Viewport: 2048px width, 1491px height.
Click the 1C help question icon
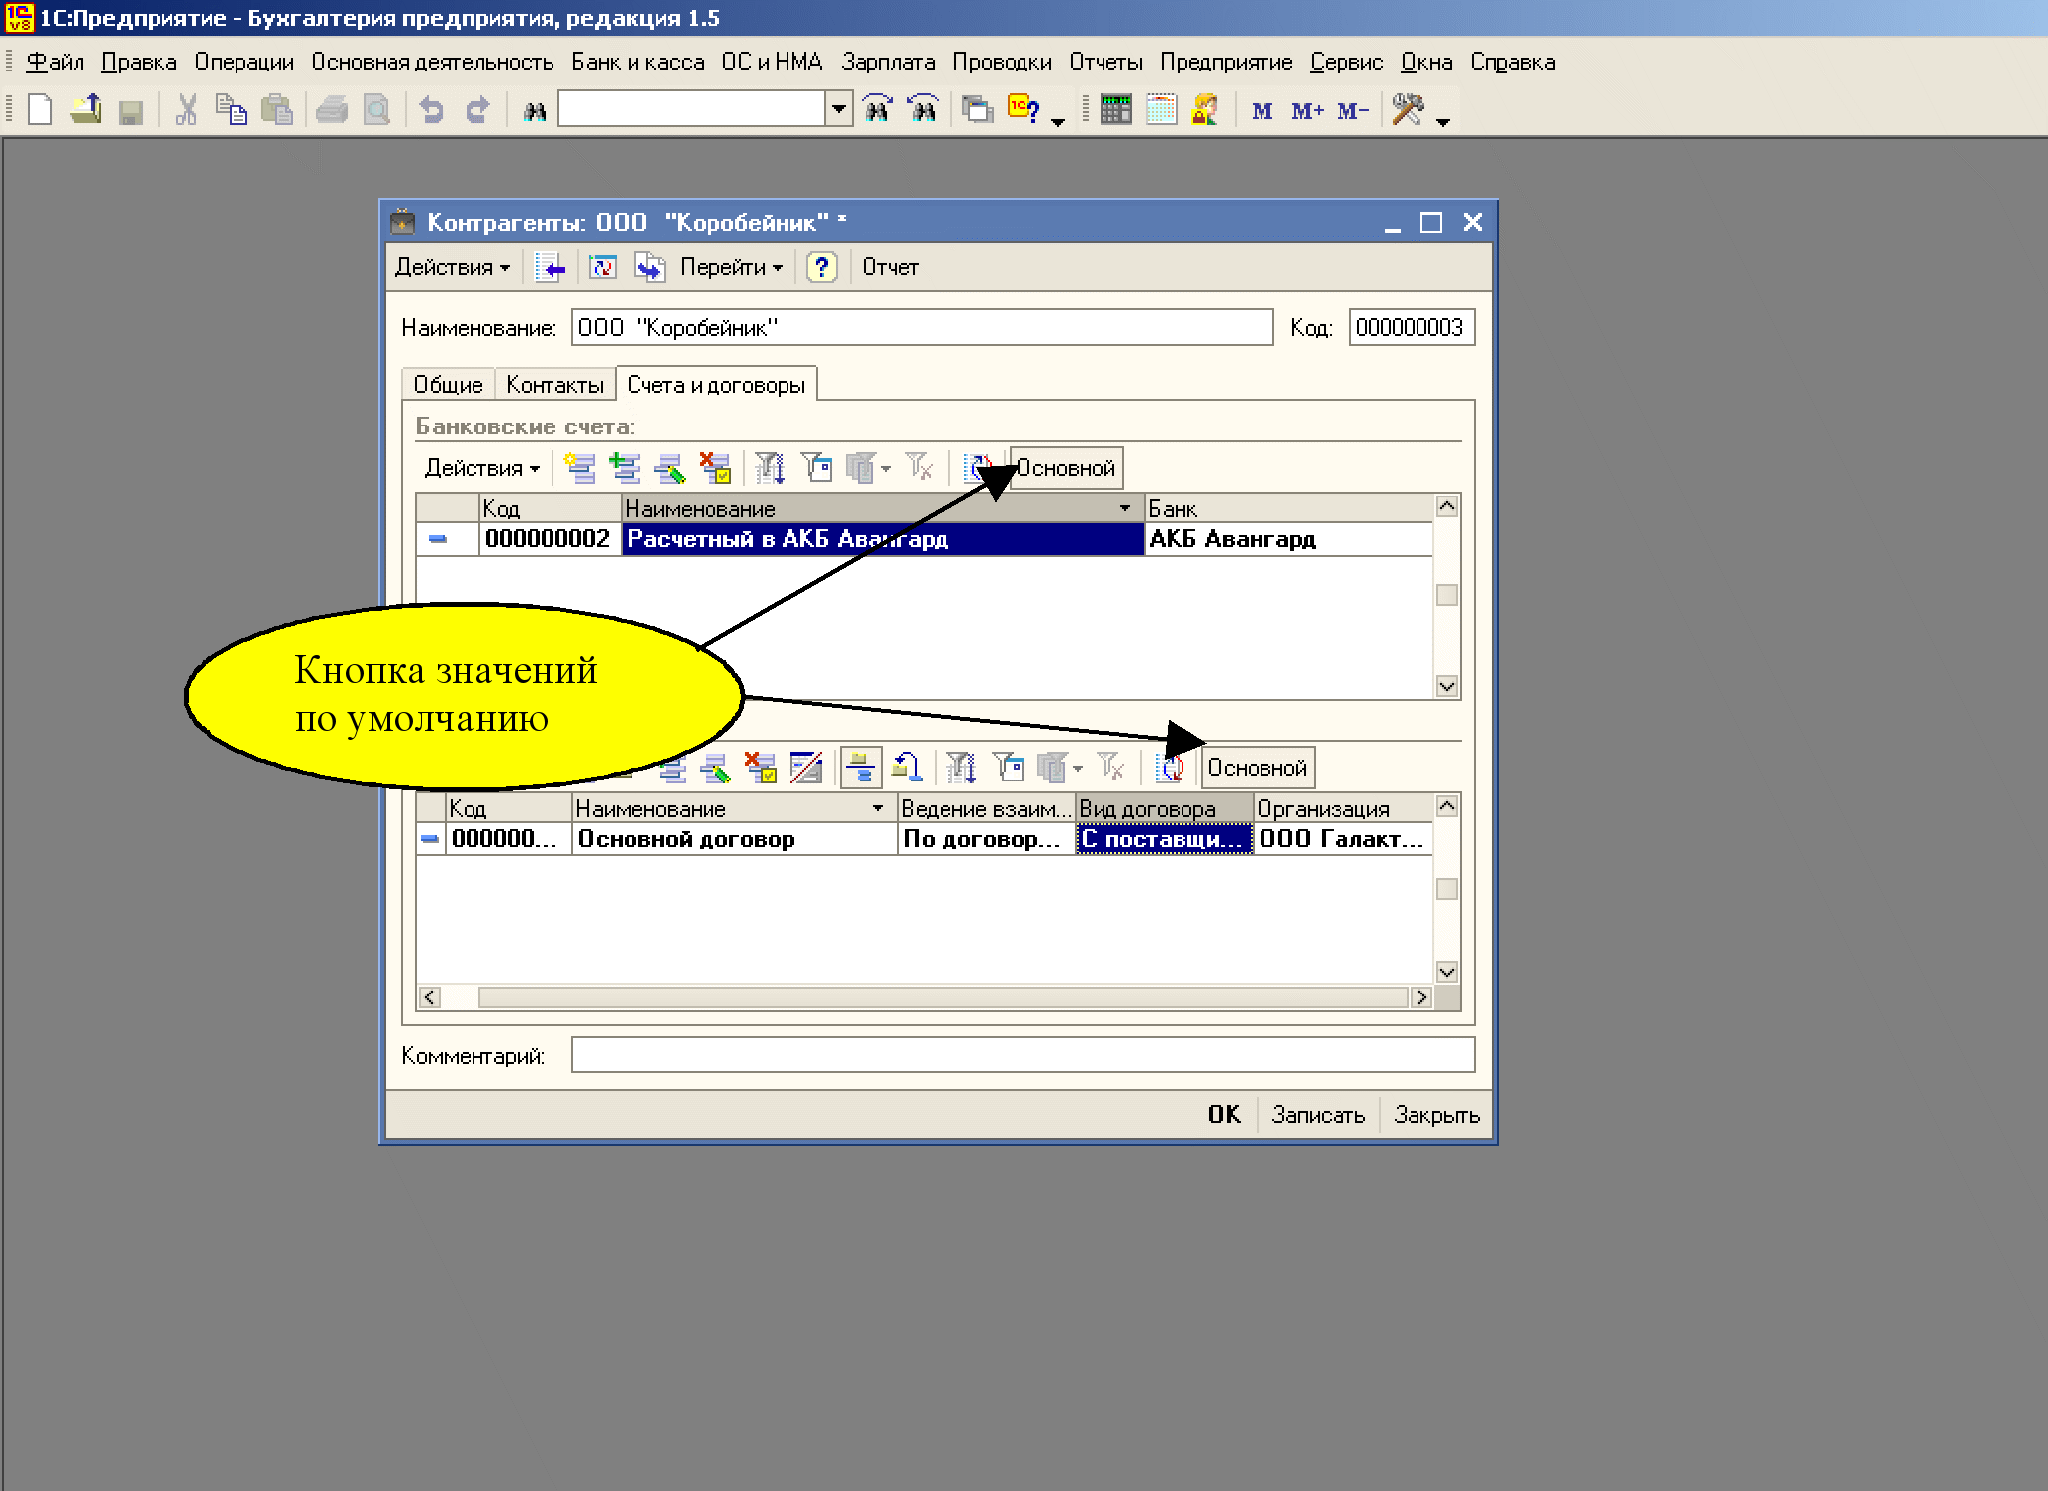[1024, 109]
